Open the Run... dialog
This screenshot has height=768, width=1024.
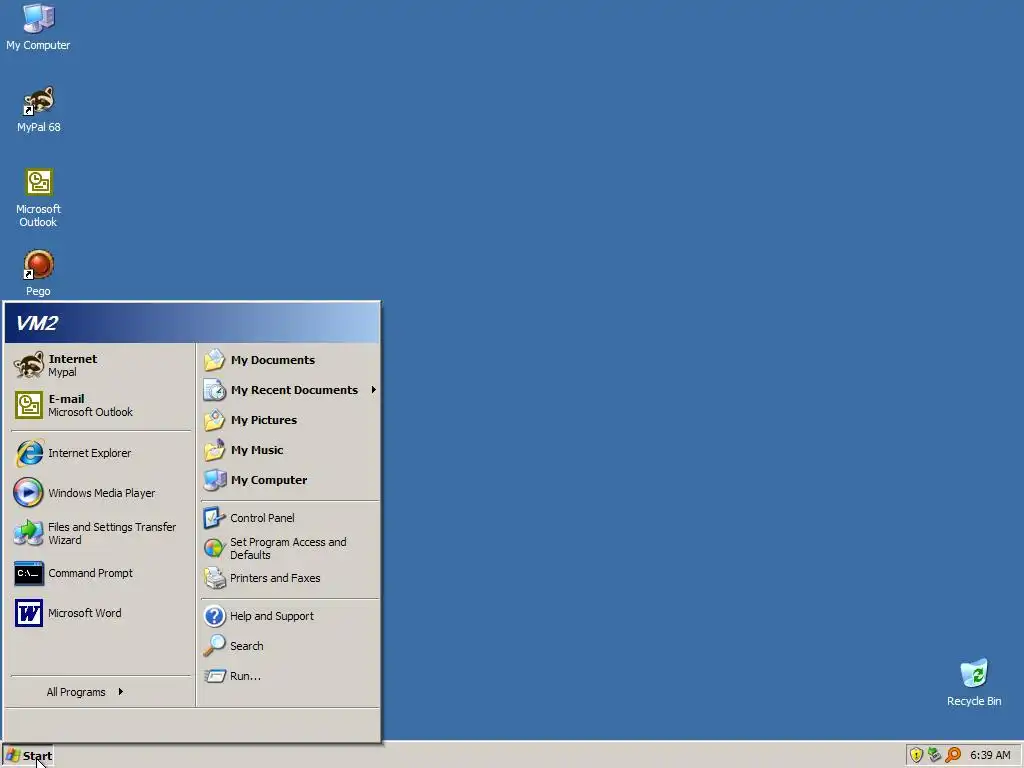pyautogui.click(x=290, y=676)
